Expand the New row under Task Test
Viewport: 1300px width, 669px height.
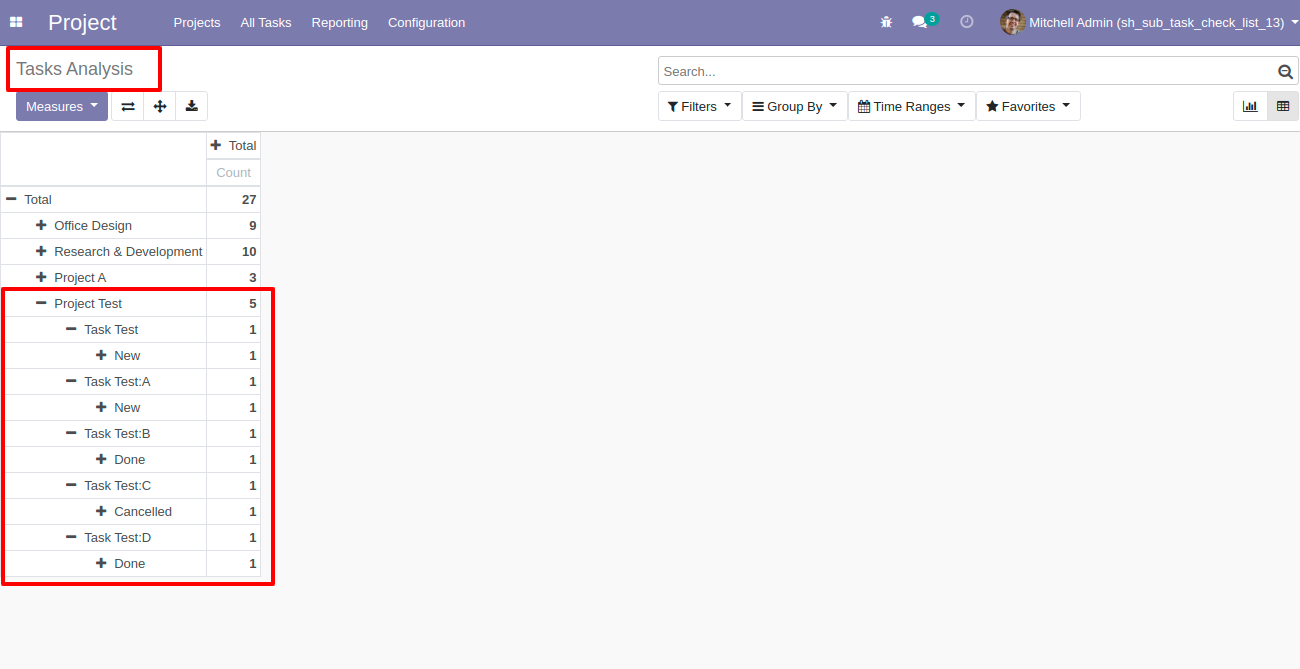click(x=104, y=355)
